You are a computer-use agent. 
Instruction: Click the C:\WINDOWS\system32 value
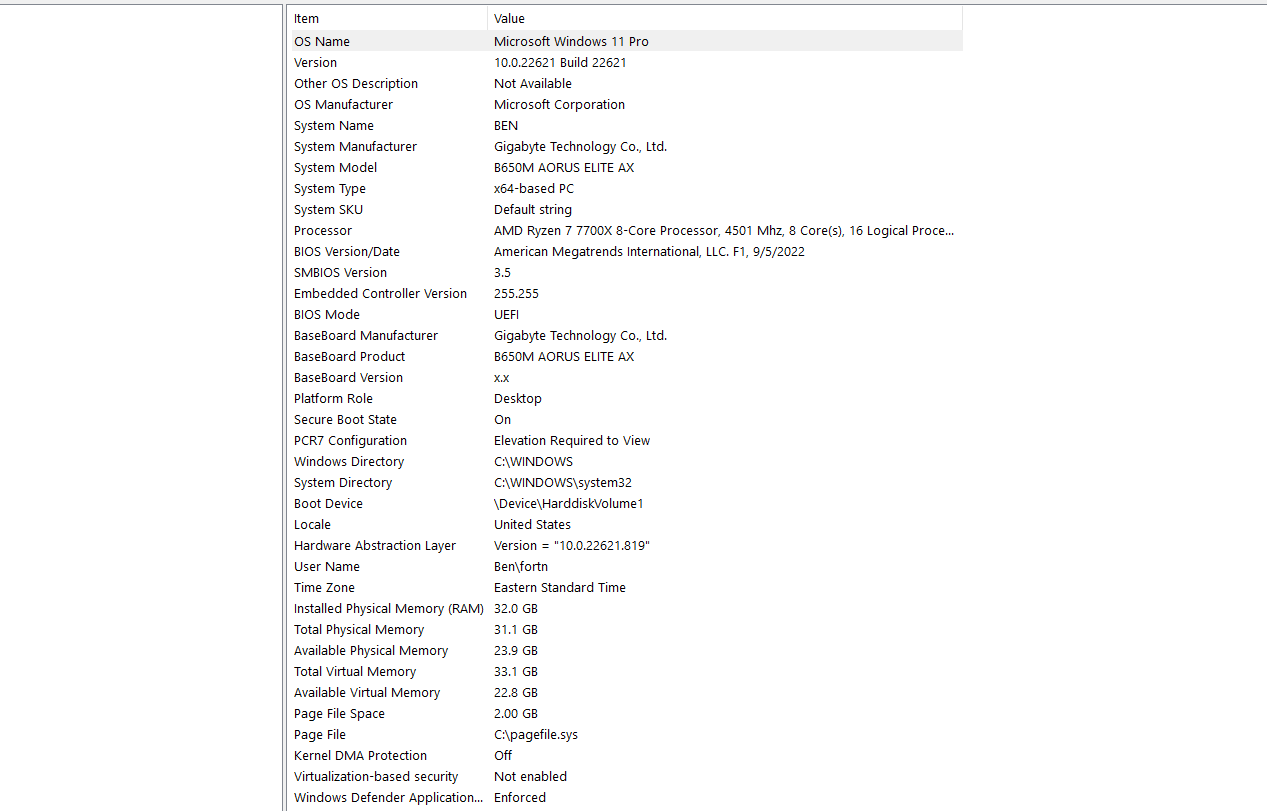click(563, 482)
